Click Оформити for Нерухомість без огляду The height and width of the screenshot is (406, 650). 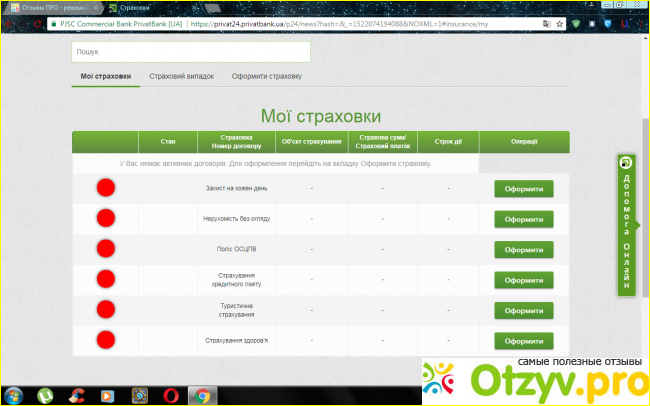pos(523,218)
